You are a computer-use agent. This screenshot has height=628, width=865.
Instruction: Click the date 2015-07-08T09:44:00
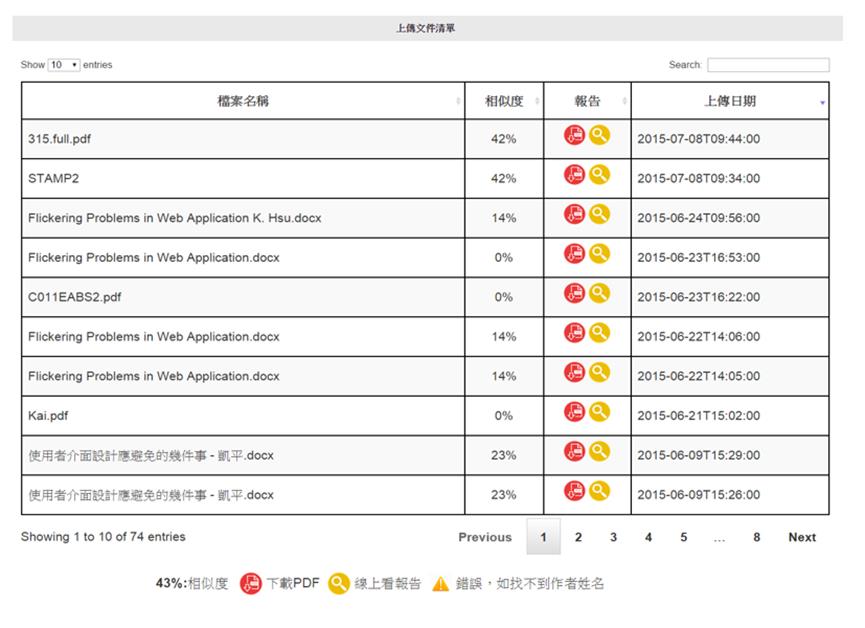[698, 139]
